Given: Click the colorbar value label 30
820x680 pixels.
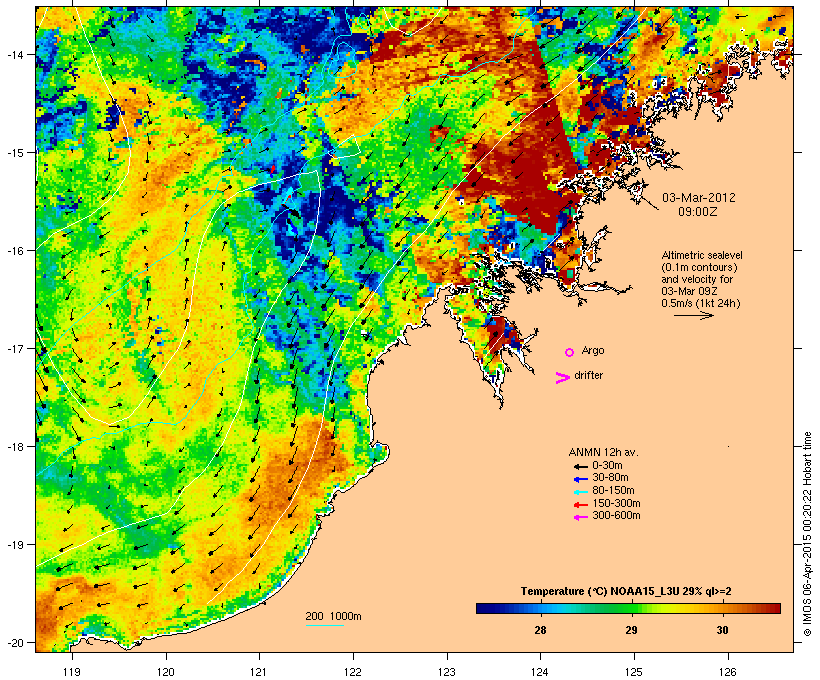Looking at the screenshot, I should click(x=722, y=630).
